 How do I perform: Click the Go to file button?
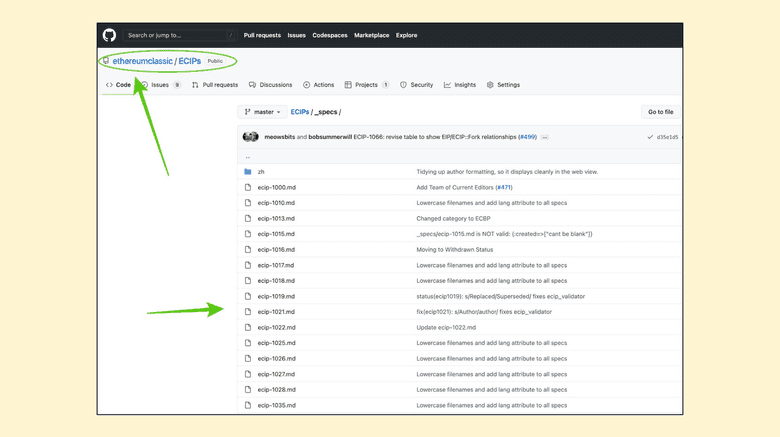[x=660, y=112]
